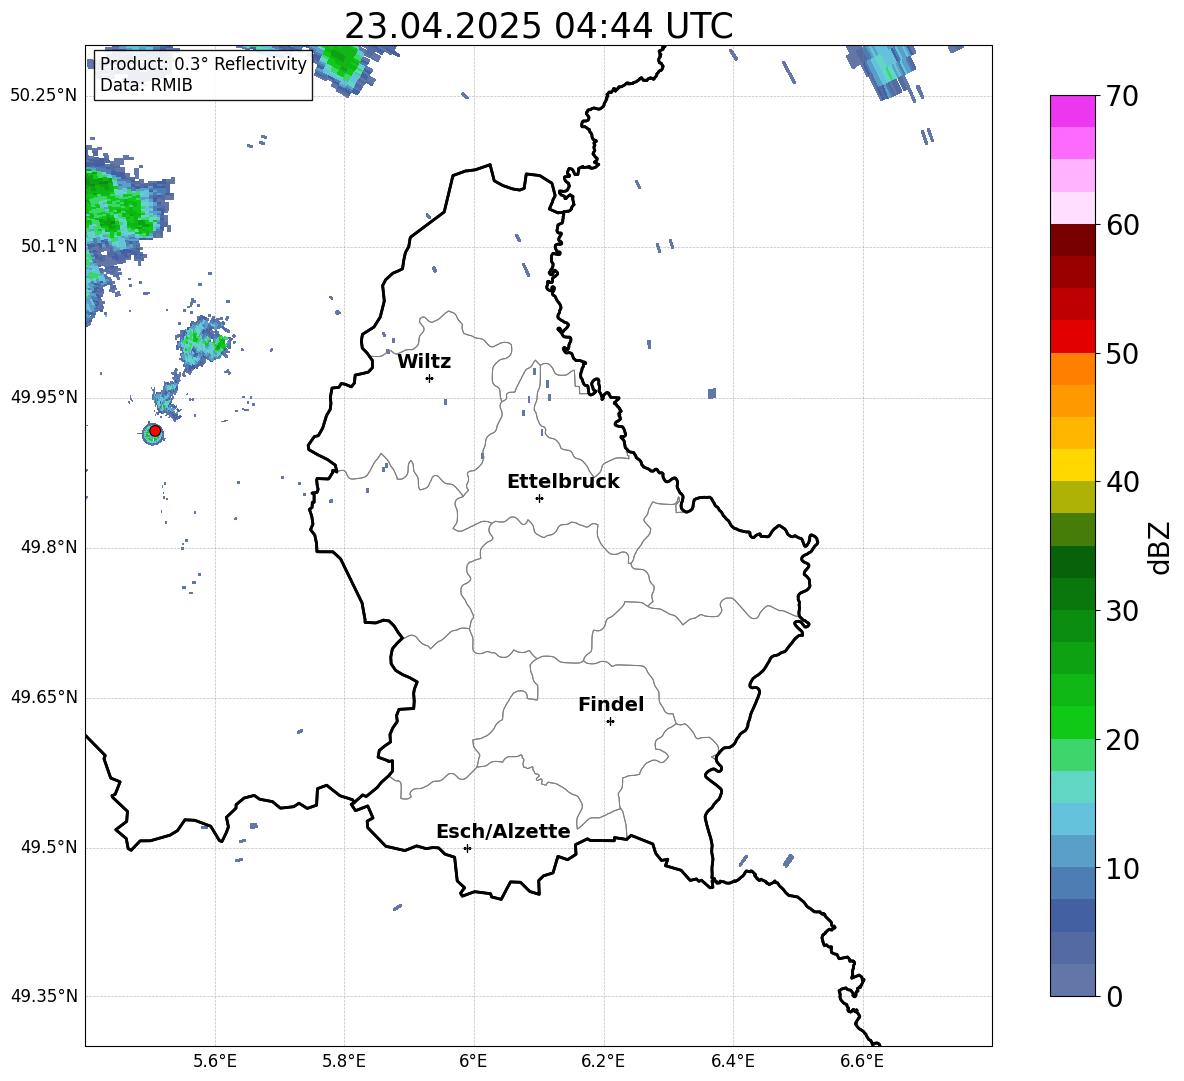The image size is (1184, 1081).
Task: Click the 'Data: RMIB' legend text
Action: click(x=146, y=85)
